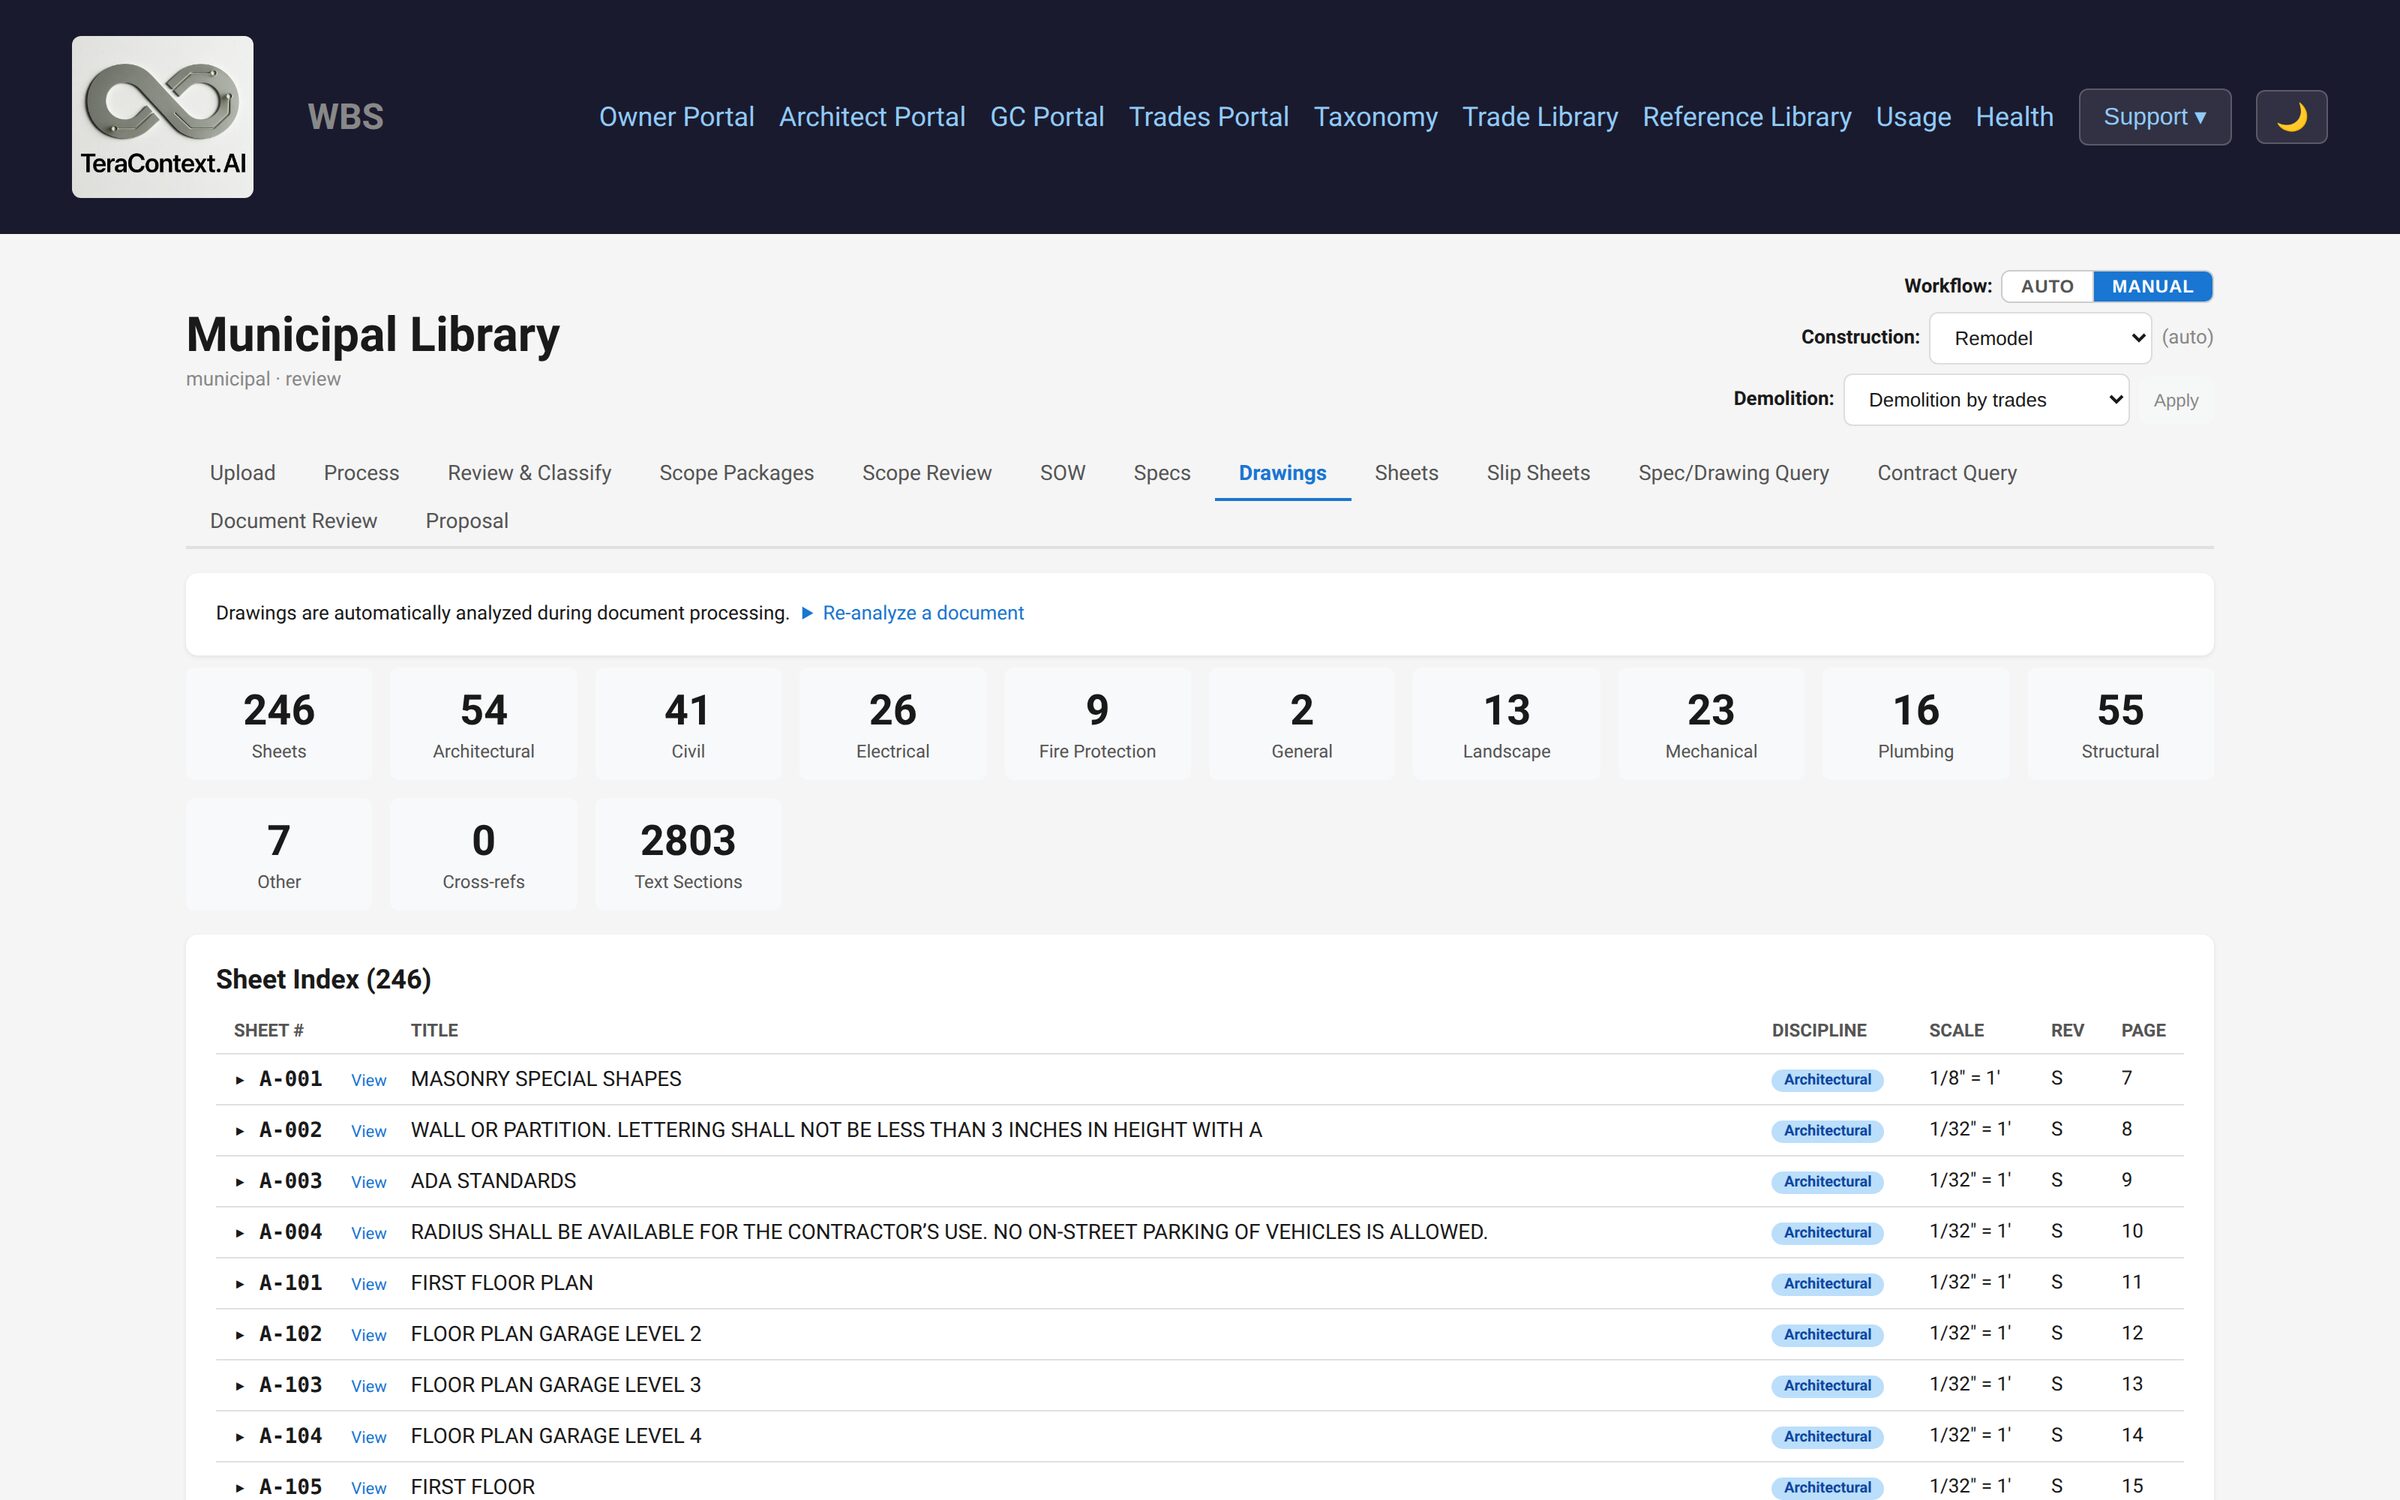Click title FIRST FLOOR PLAN
Viewport: 2400px width, 1500px height.
(x=502, y=1283)
